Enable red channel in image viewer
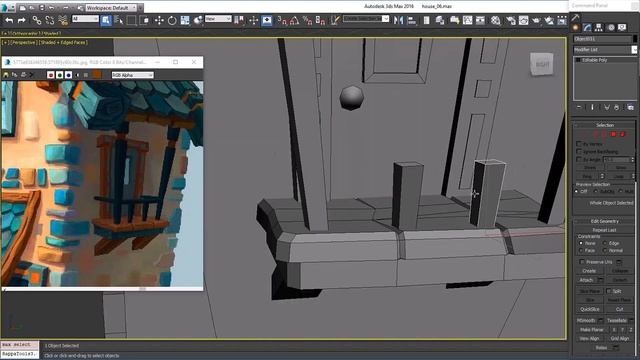Screen dimensions: 640x360 (x=51, y=75)
